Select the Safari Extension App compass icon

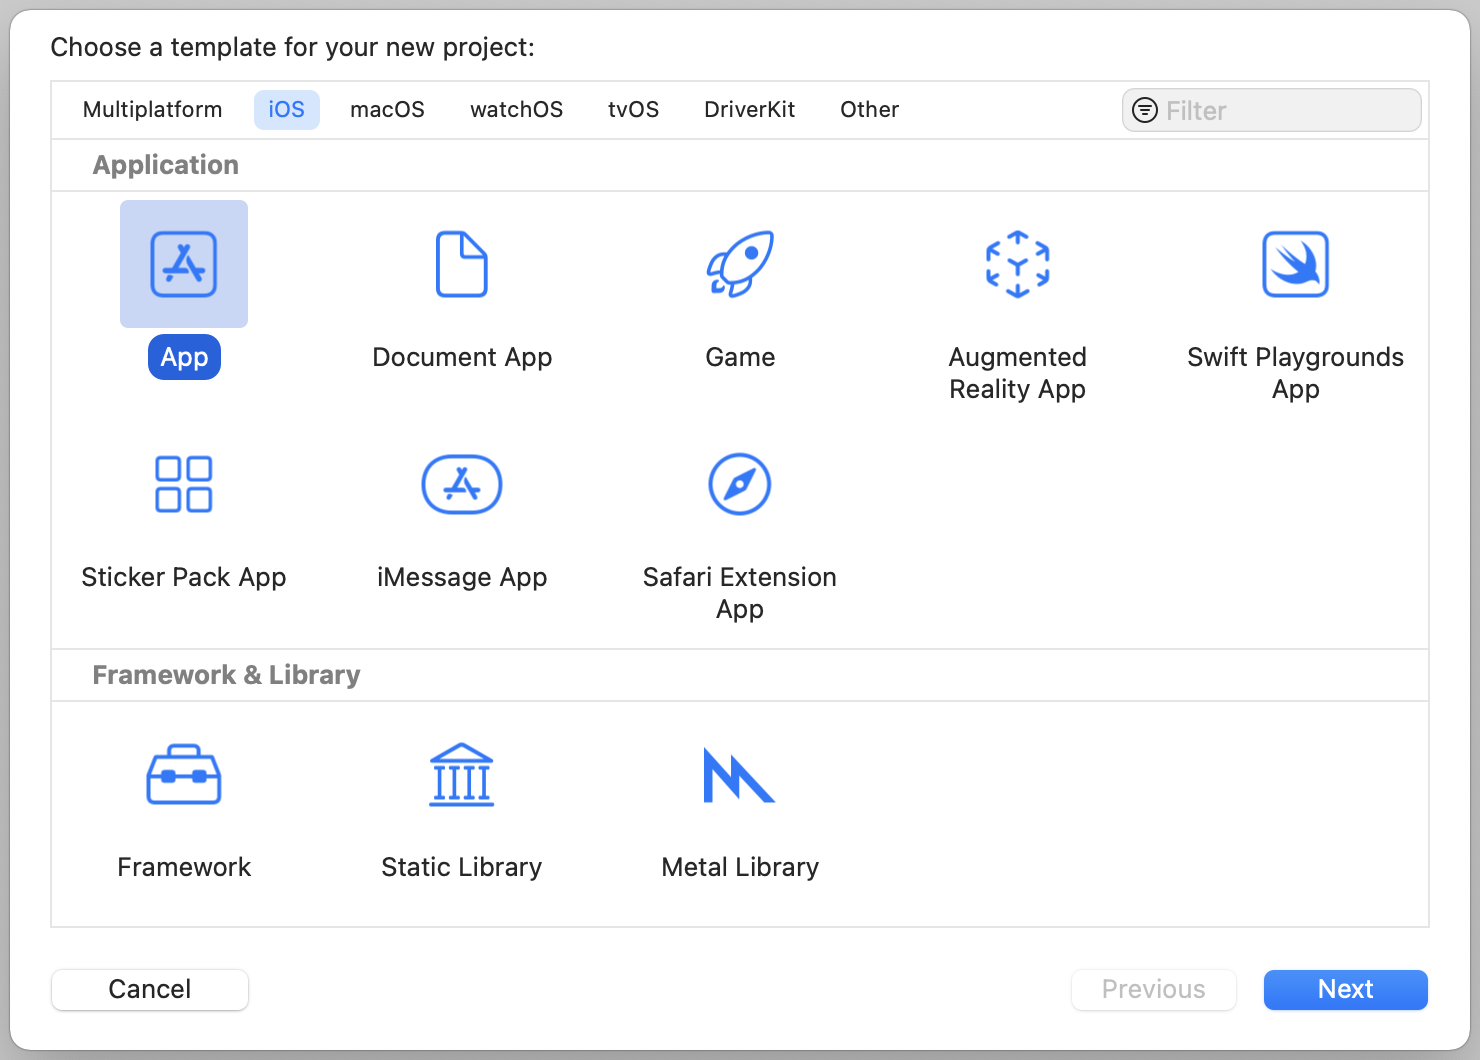click(740, 485)
